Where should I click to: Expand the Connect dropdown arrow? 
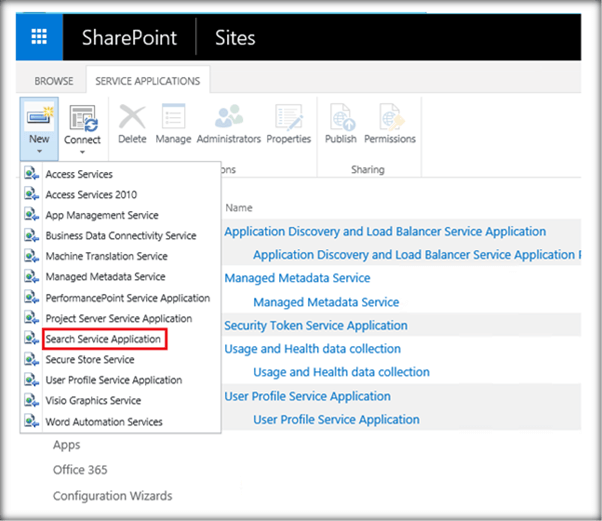point(82,153)
